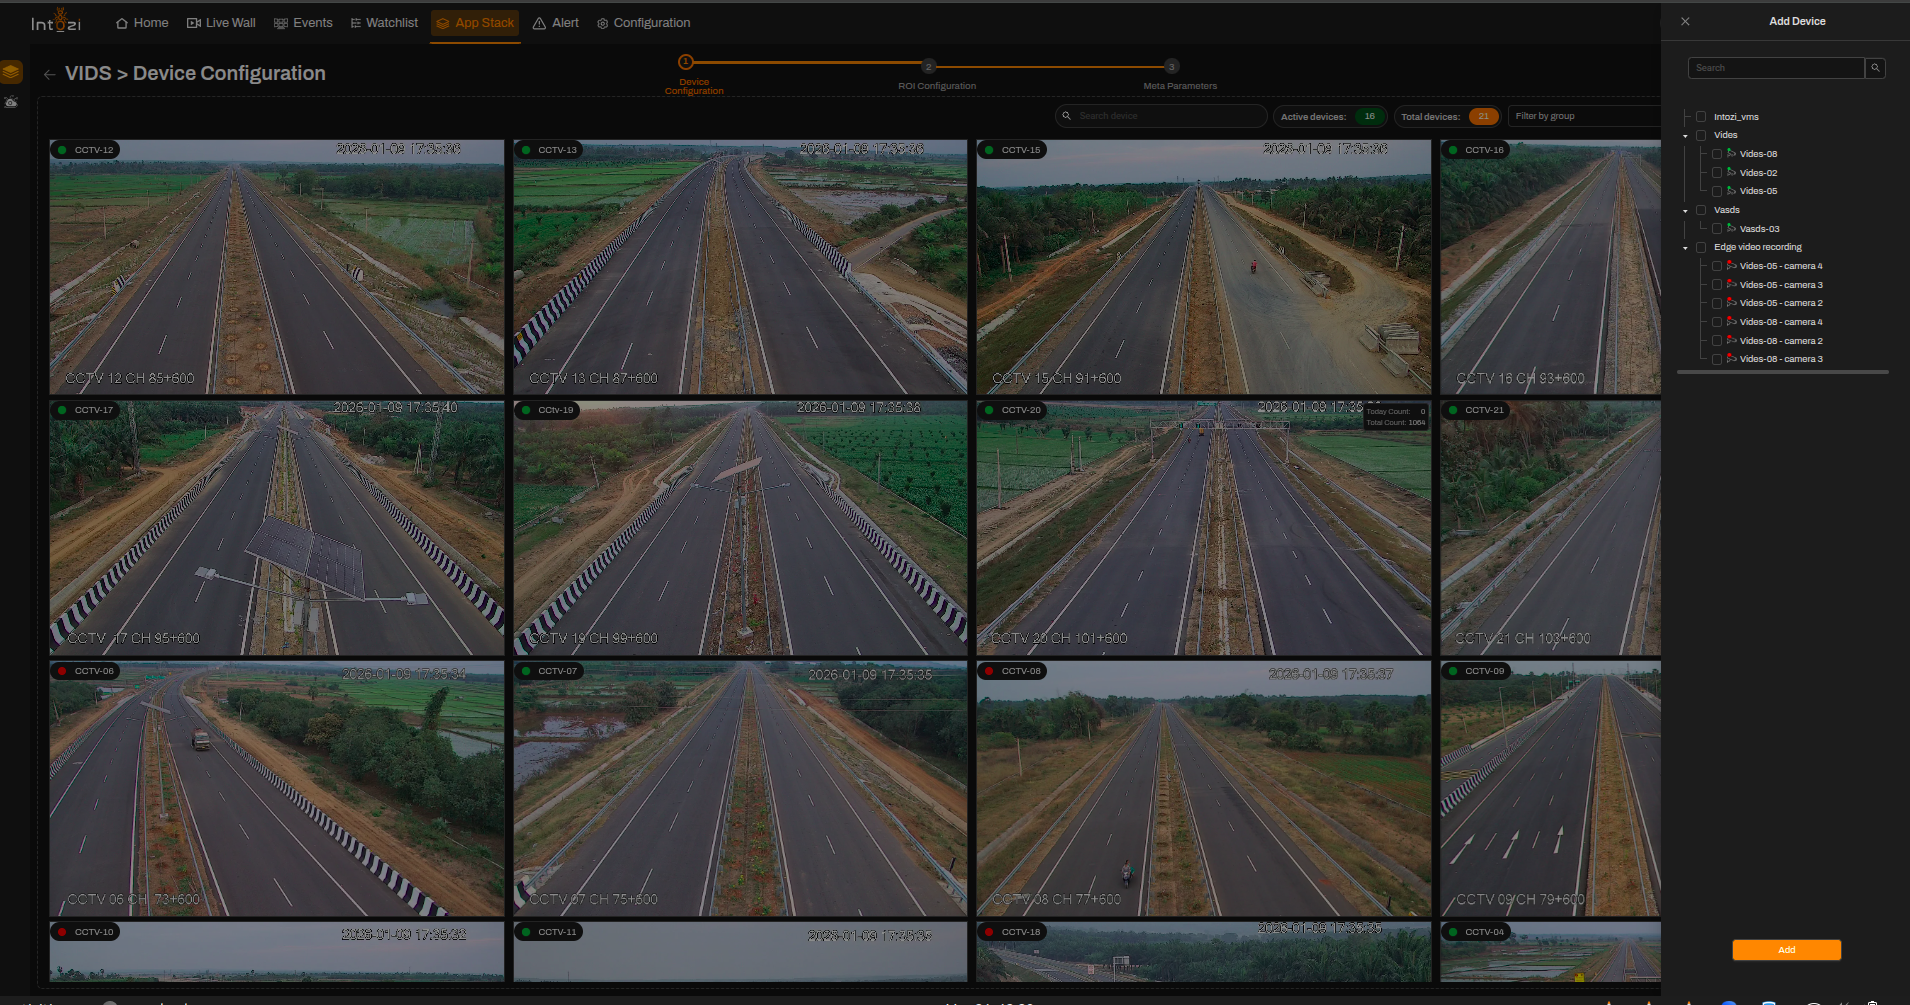The image size is (1910, 1005).
Task: Check the Vasds-03 checkbox
Action: point(1717,229)
